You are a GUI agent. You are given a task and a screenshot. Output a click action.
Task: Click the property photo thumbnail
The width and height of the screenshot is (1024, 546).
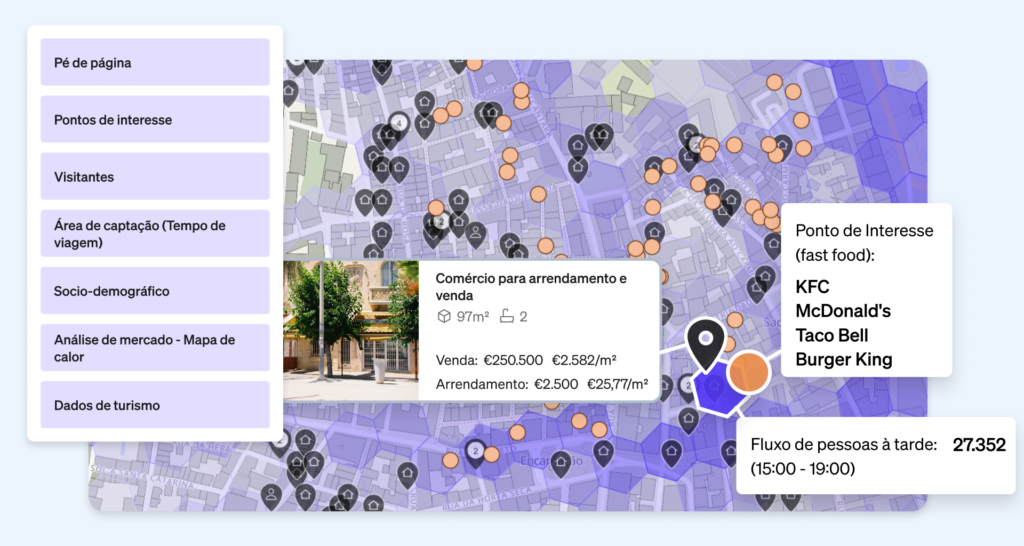click(351, 330)
